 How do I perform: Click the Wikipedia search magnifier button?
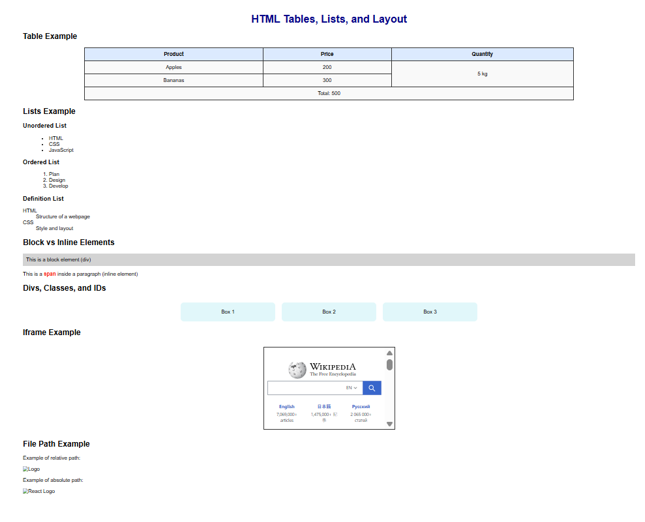[x=371, y=388]
